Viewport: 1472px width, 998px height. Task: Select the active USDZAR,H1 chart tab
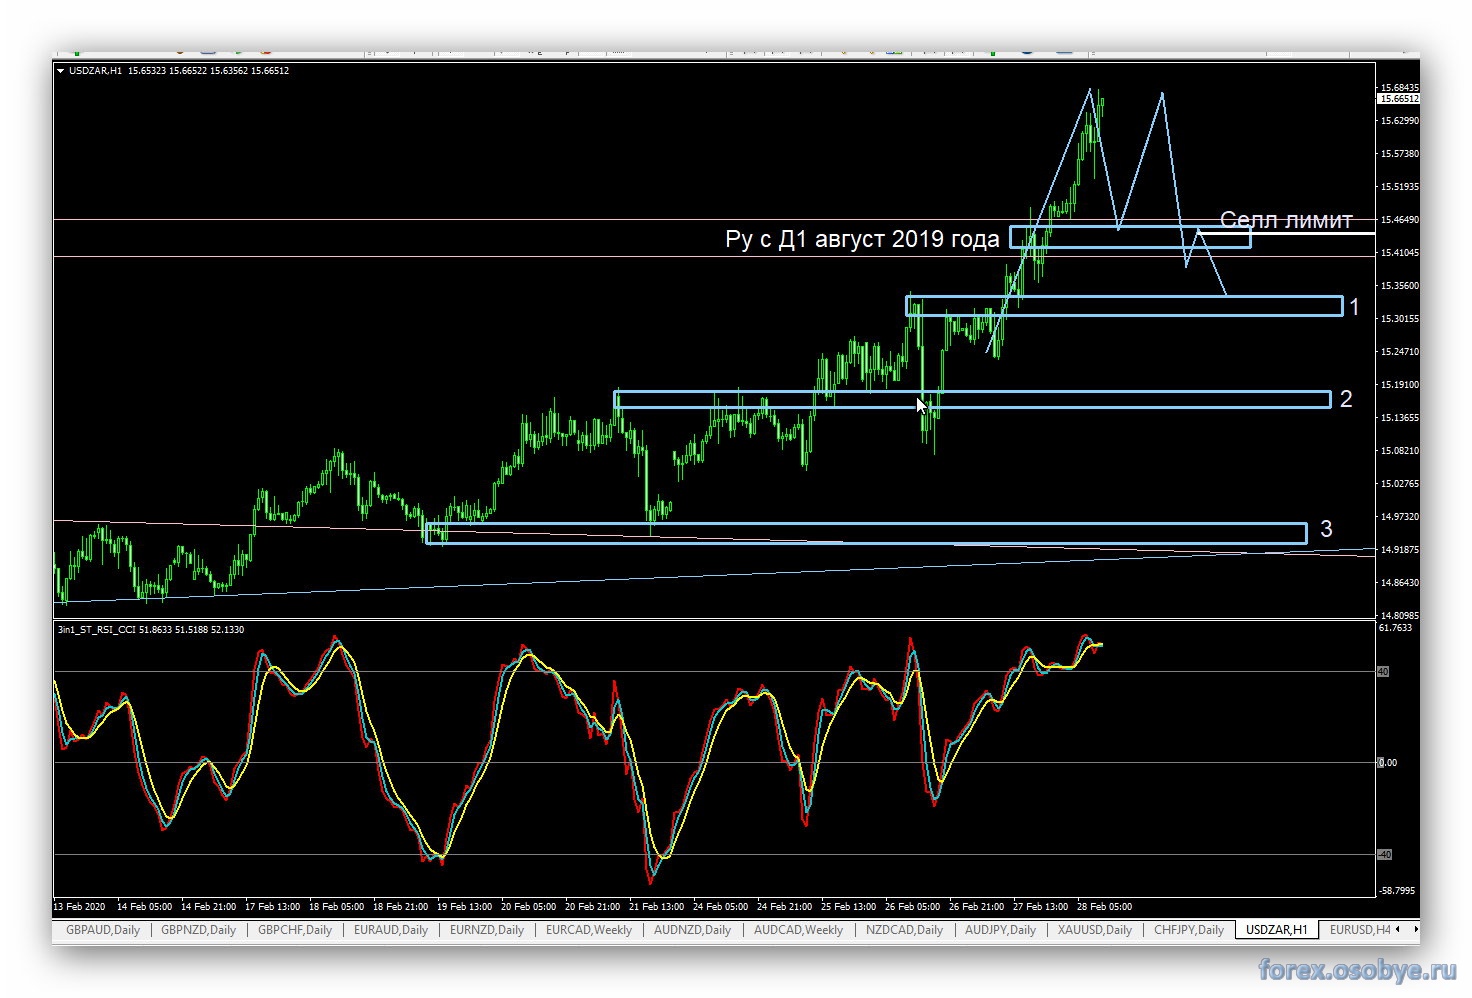[1276, 929]
